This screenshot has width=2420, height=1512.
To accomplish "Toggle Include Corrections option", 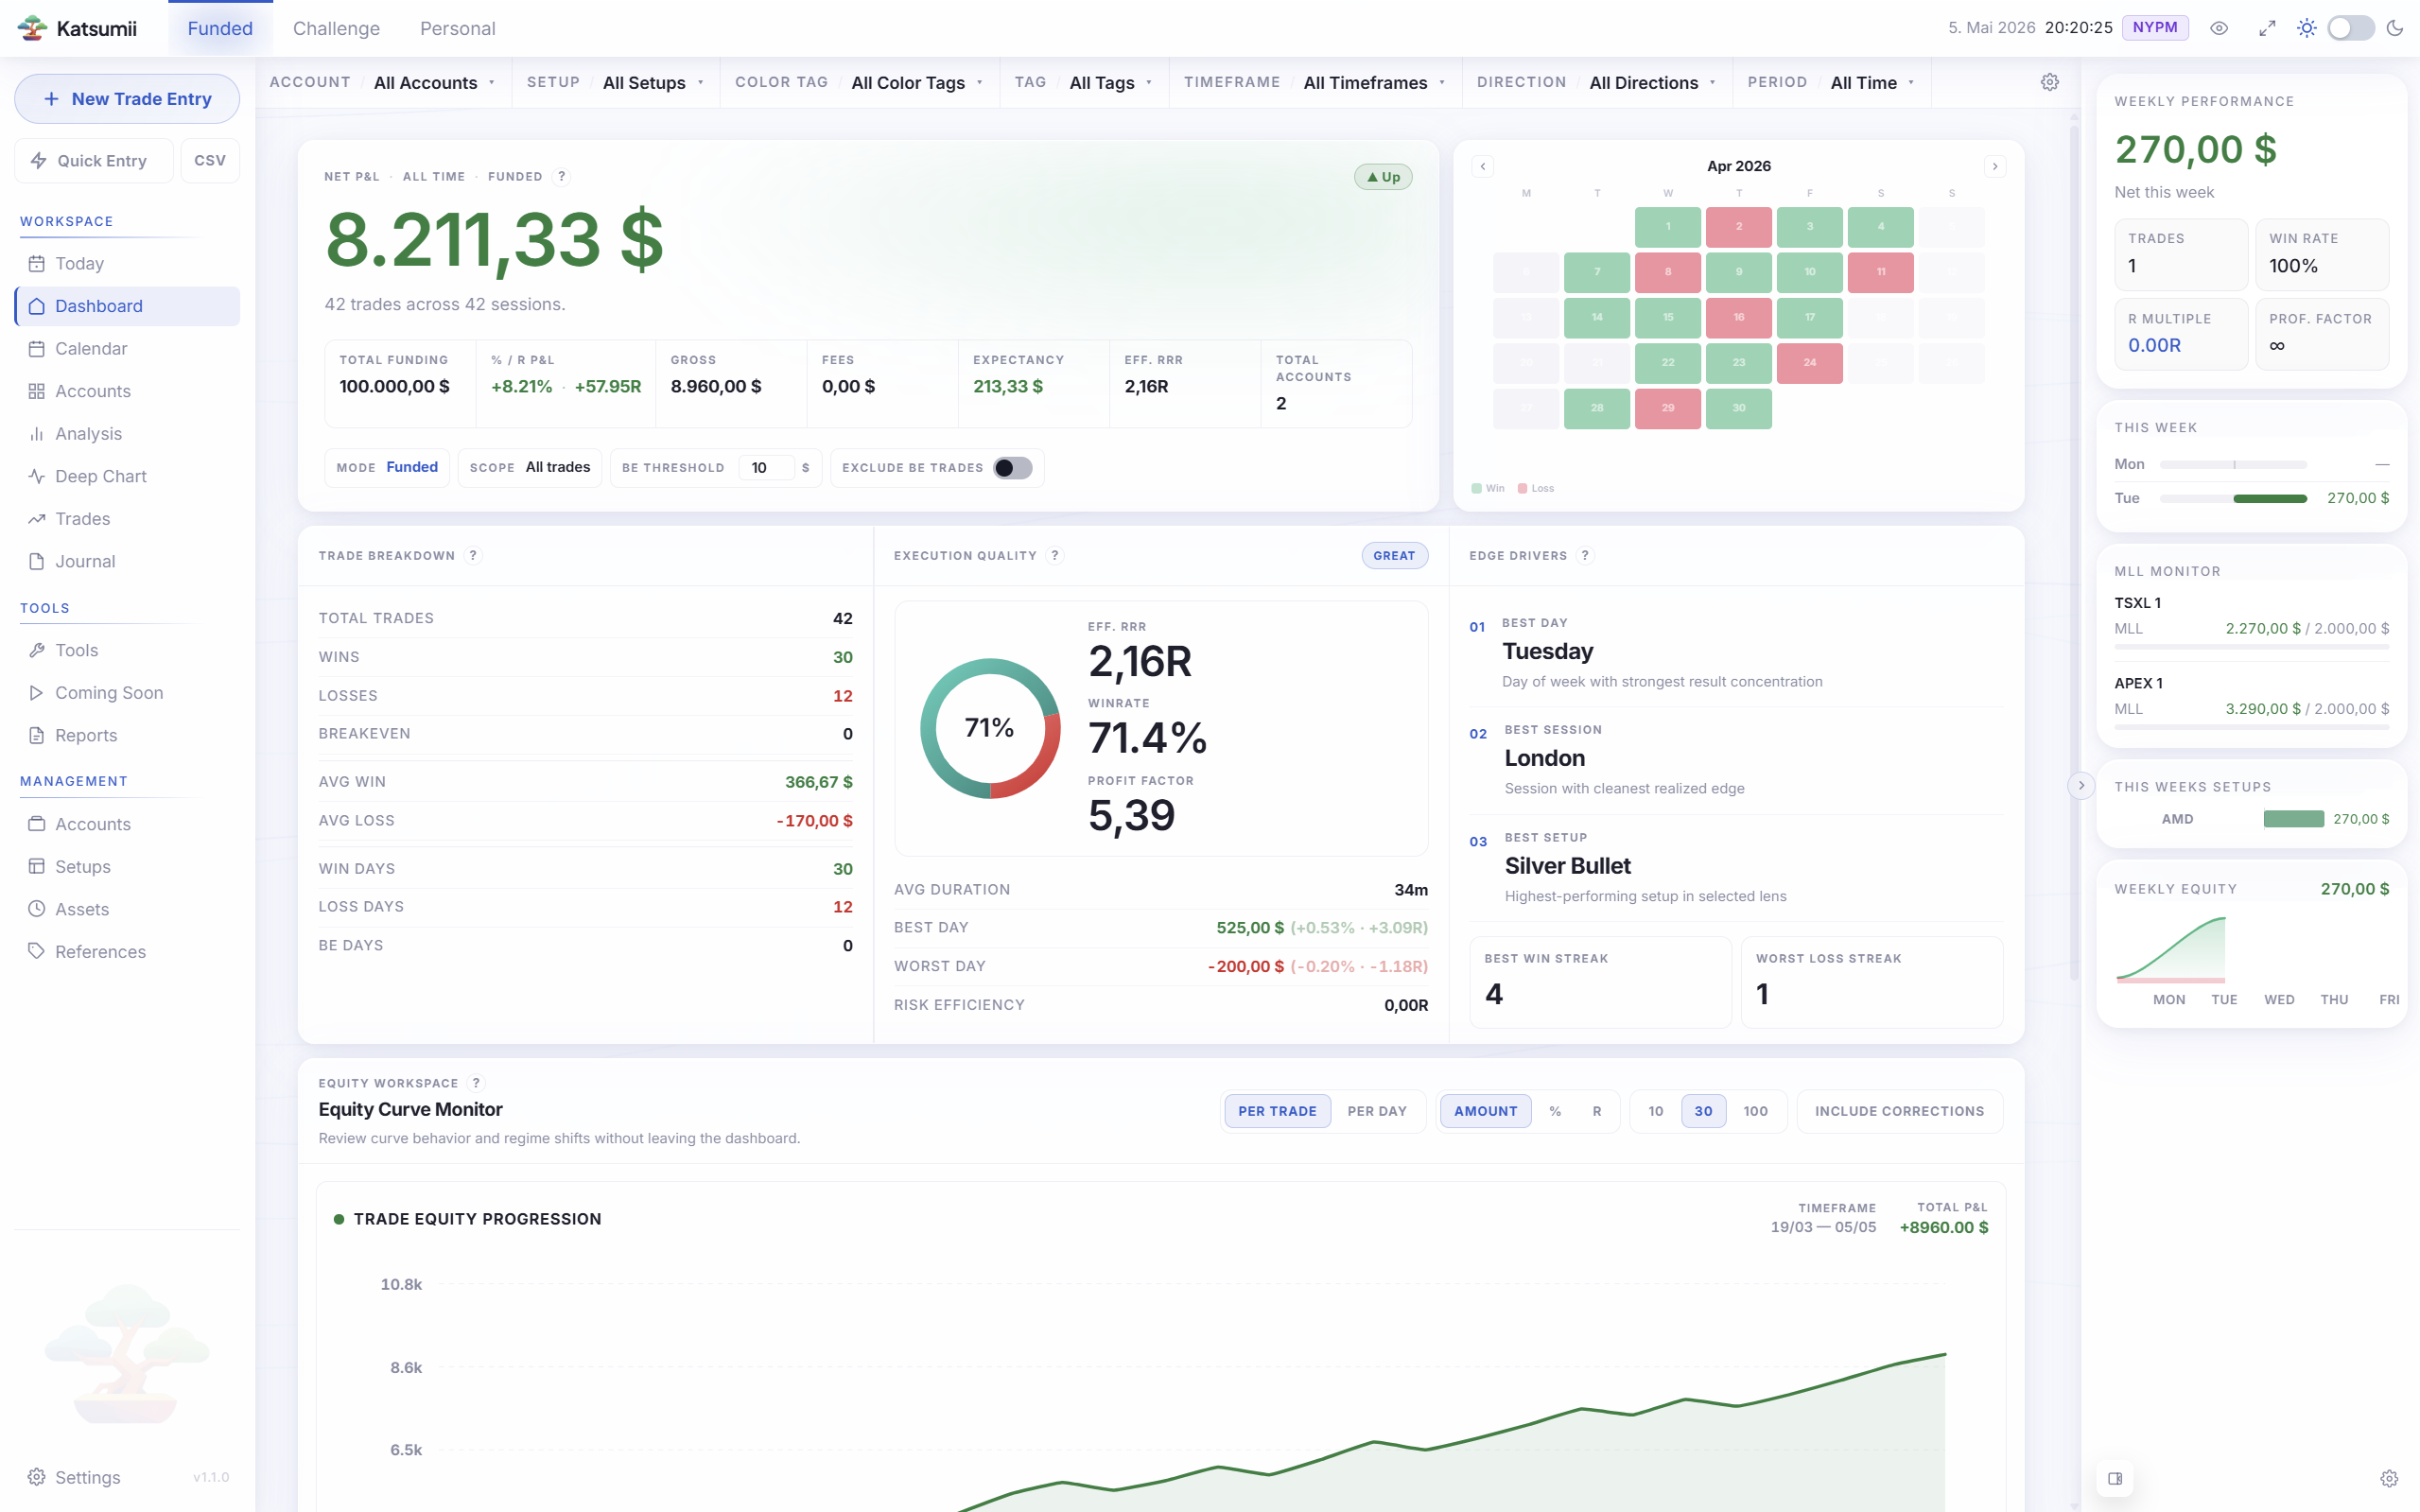I will [x=1899, y=1111].
